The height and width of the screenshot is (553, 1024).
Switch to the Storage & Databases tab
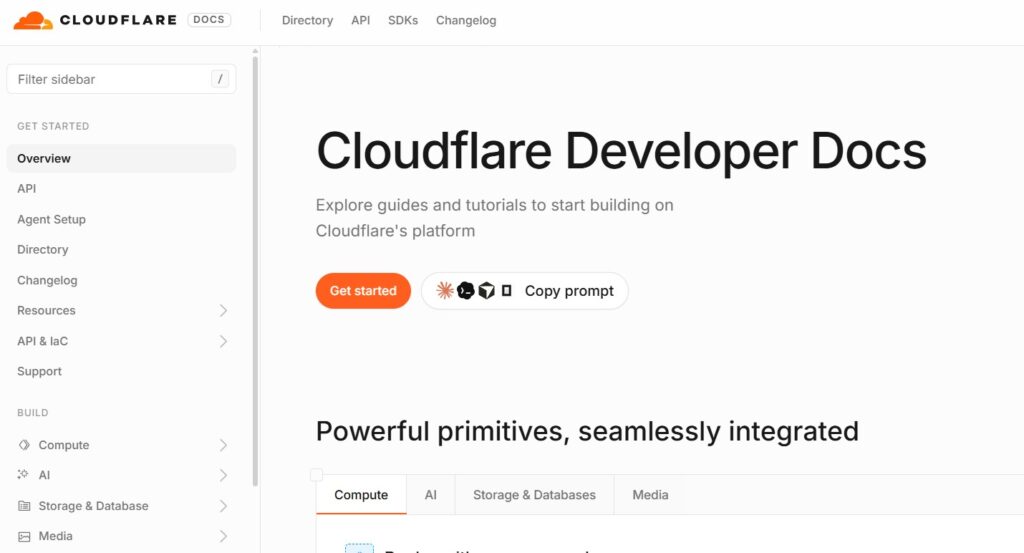click(534, 495)
